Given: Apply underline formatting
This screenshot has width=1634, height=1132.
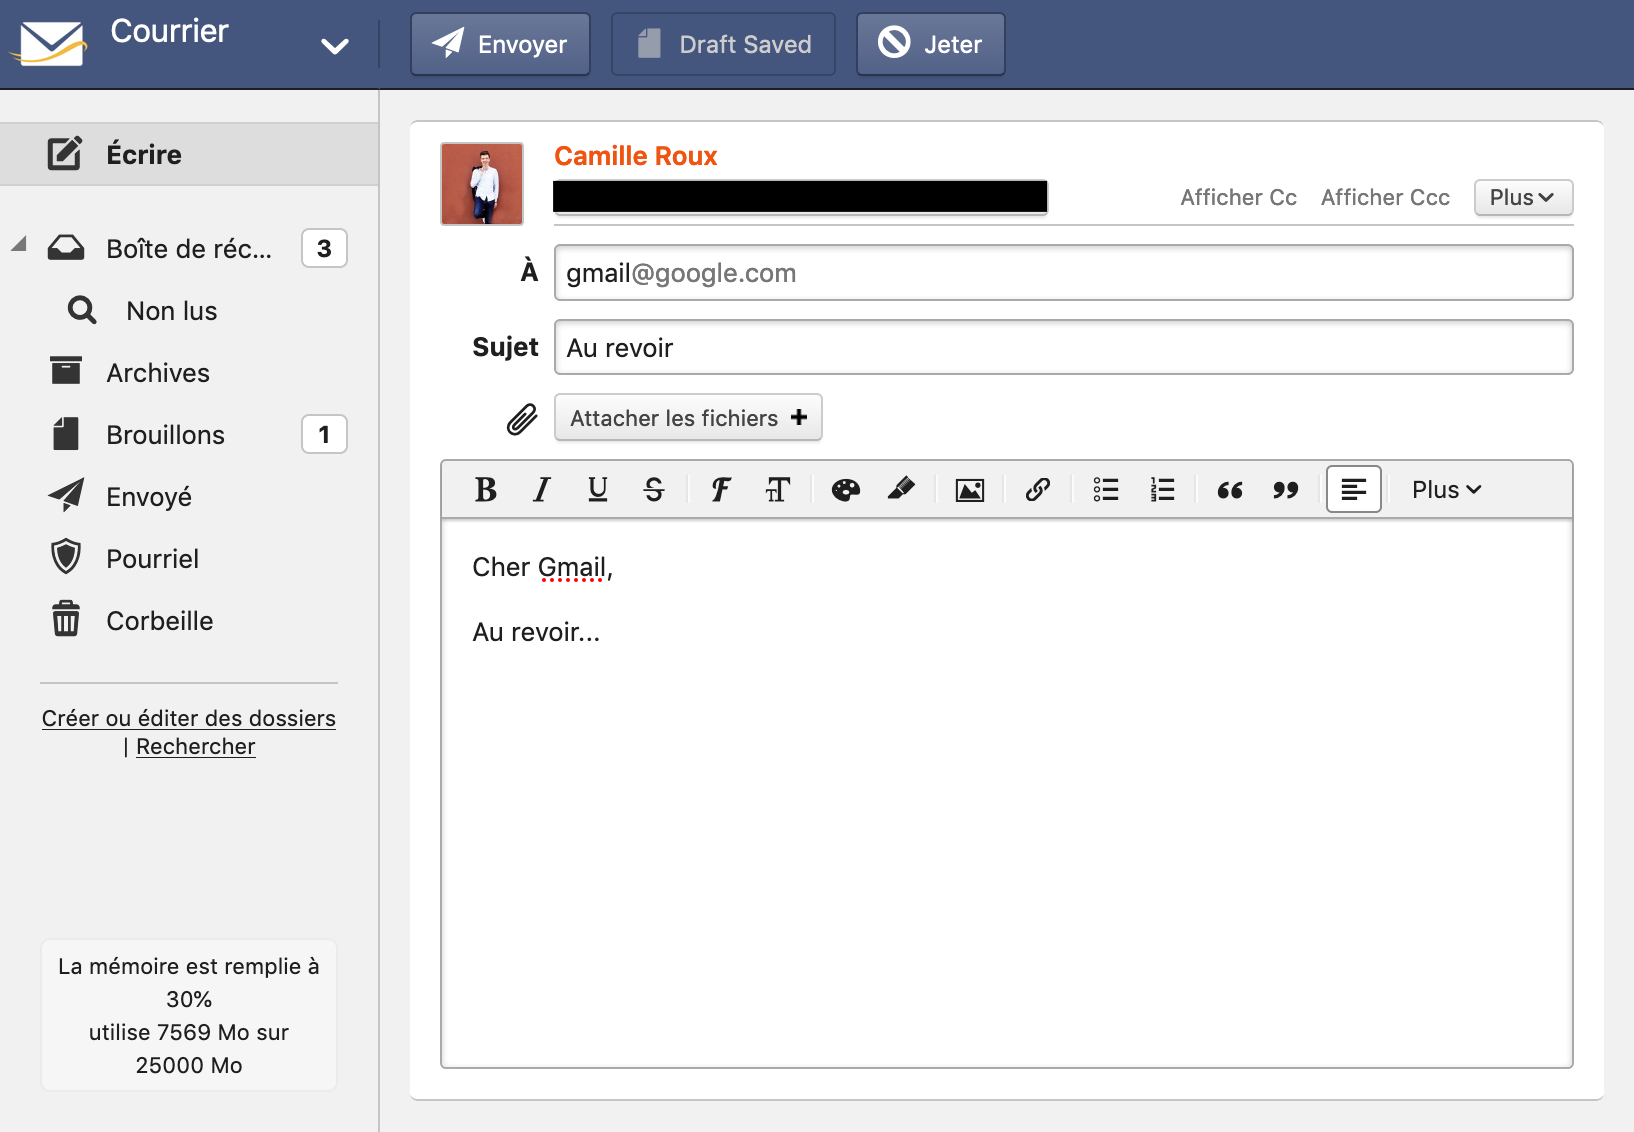Looking at the screenshot, I should tap(598, 489).
